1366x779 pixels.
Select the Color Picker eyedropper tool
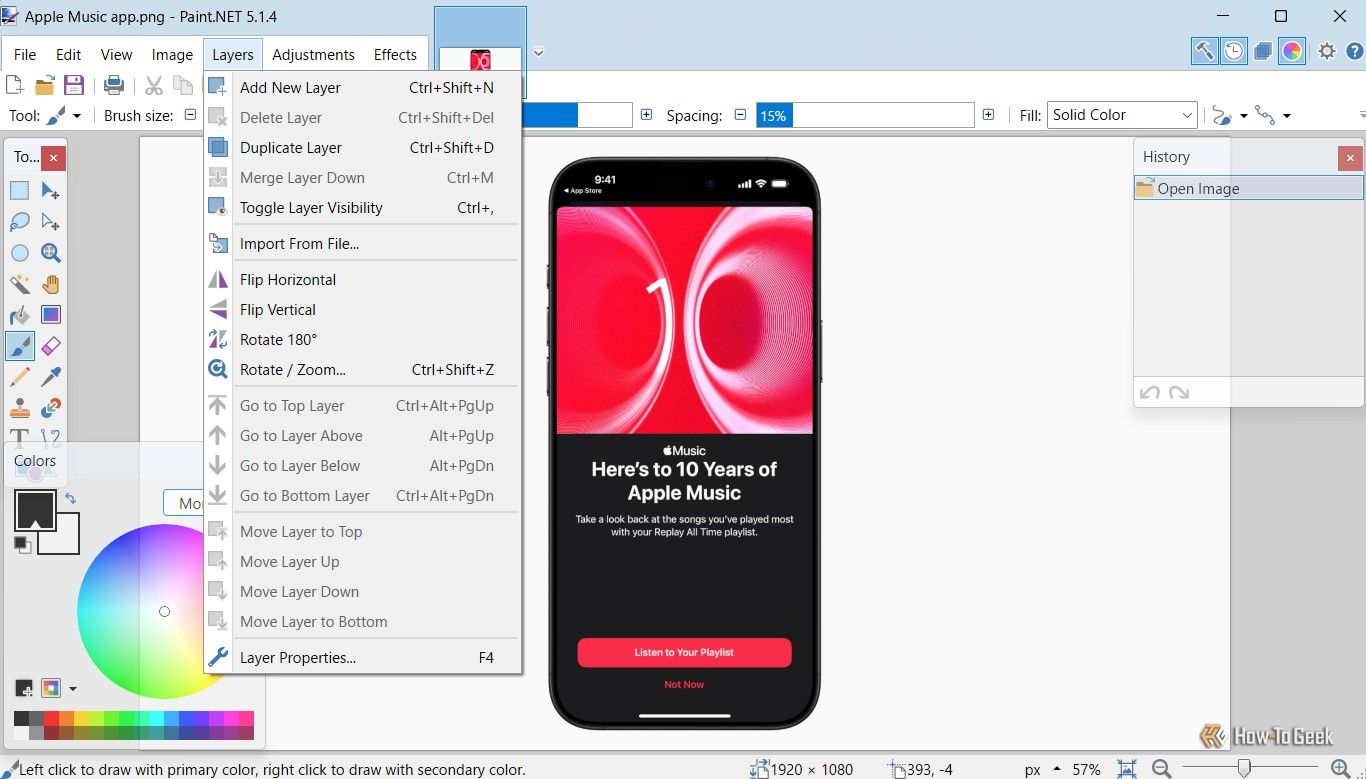51,377
